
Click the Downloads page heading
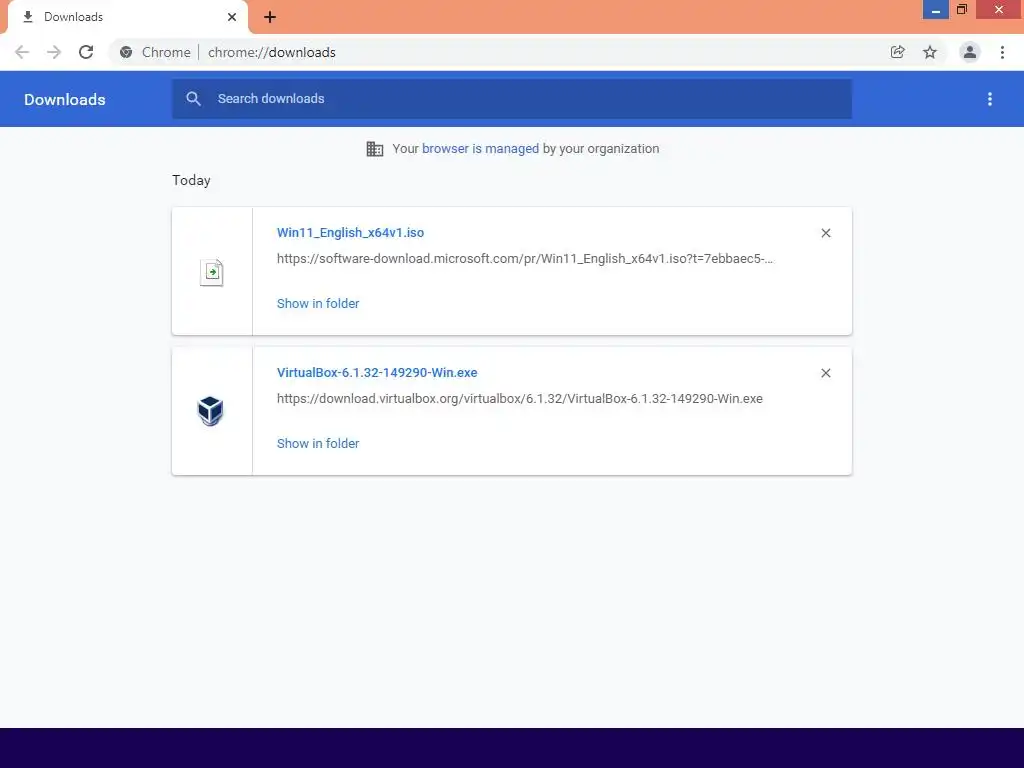(65, 99)
